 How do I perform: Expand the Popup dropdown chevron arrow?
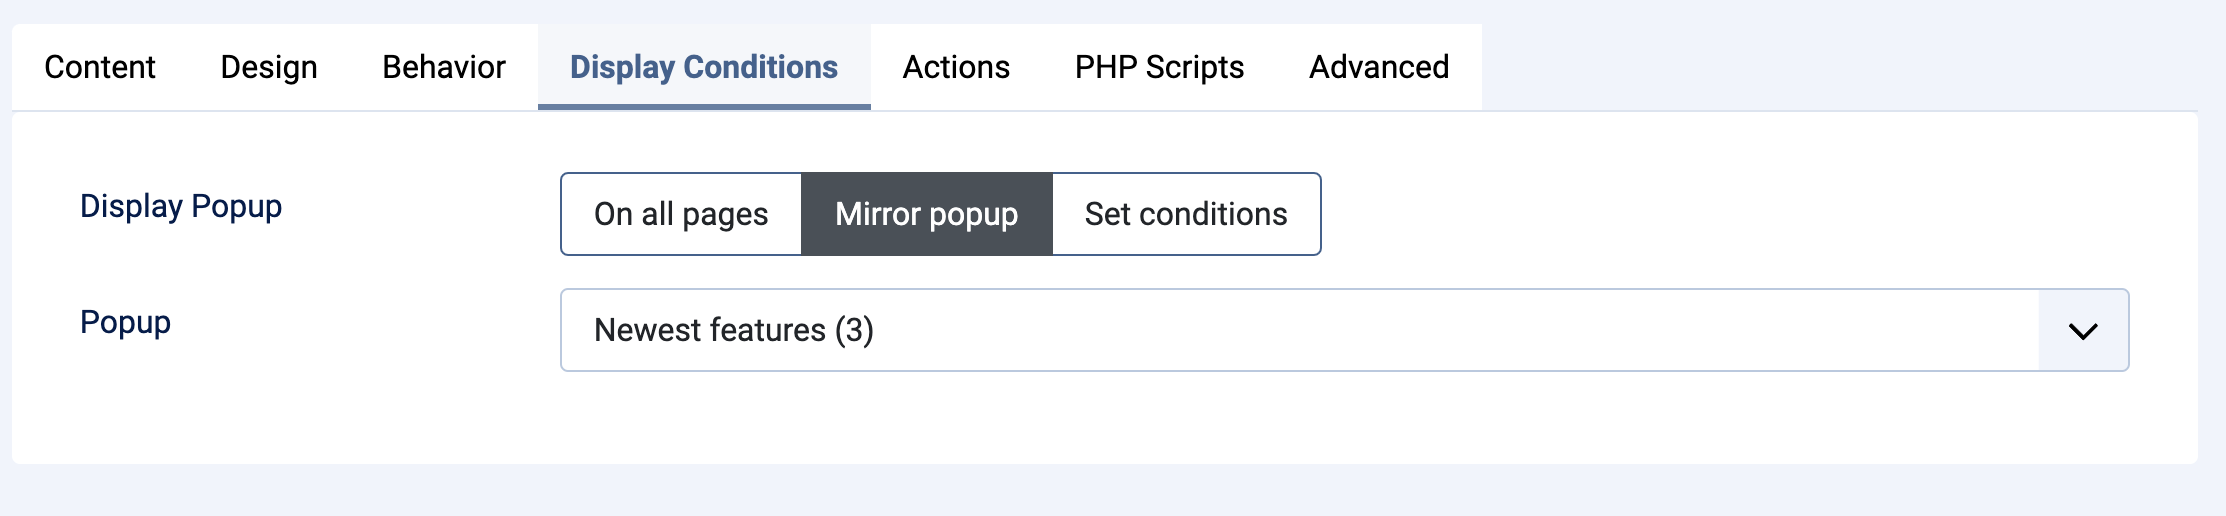point(2082,331)
